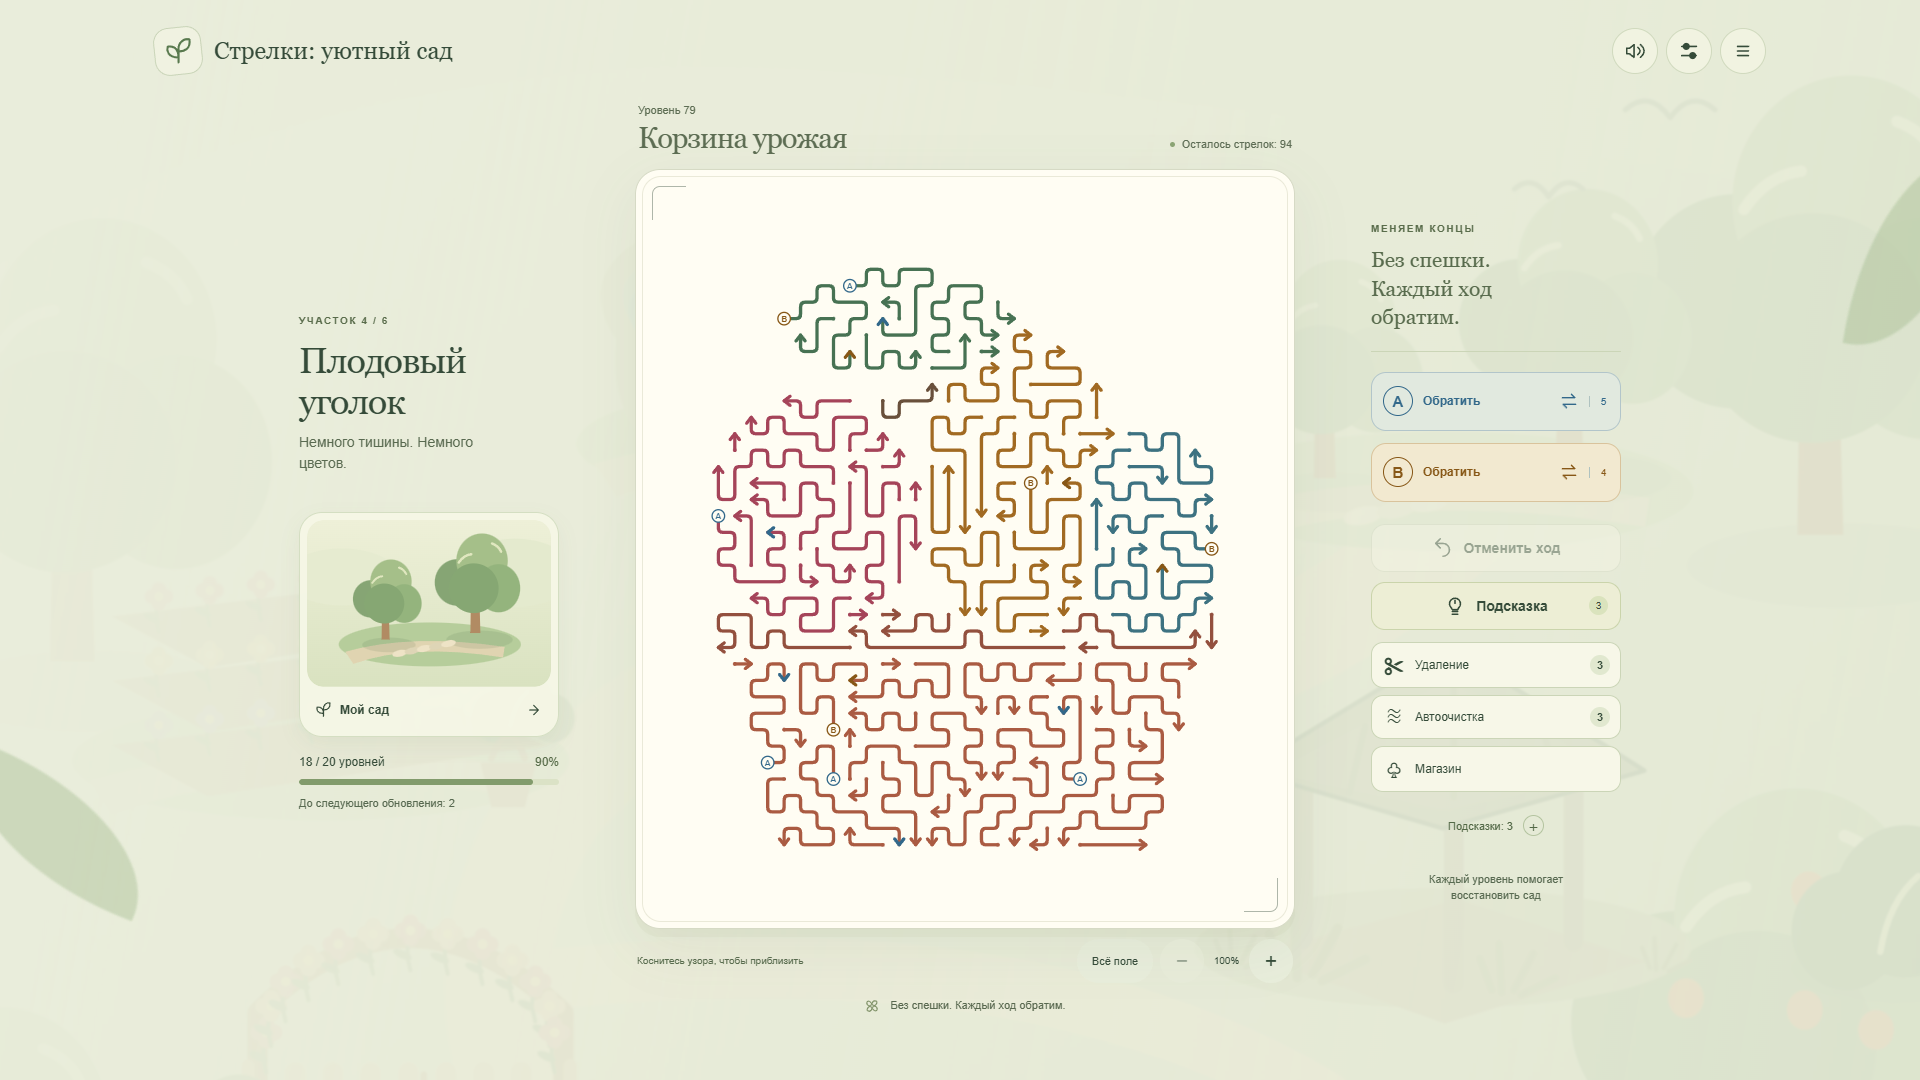Screen dimensions: 1920x1080
Task: Click the scissors icon for Удаление
Action: [x=1394, y=665]
